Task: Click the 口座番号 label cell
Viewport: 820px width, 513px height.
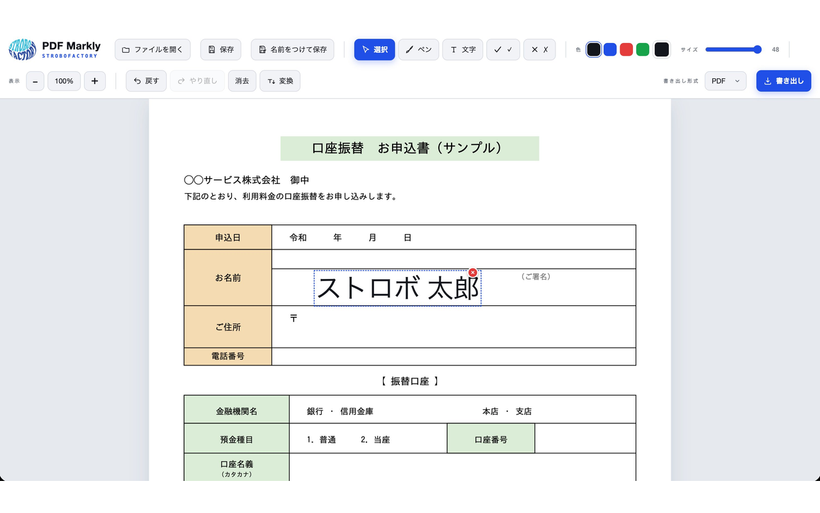Action: click(491, 439)
